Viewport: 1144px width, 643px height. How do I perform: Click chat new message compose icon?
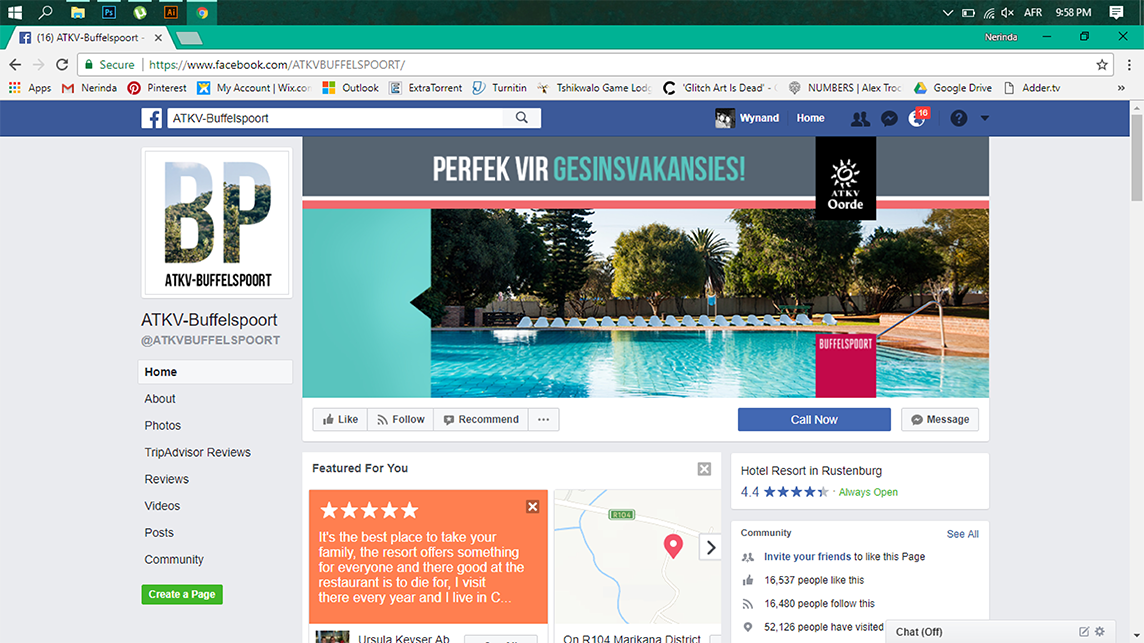(1084, 632)
